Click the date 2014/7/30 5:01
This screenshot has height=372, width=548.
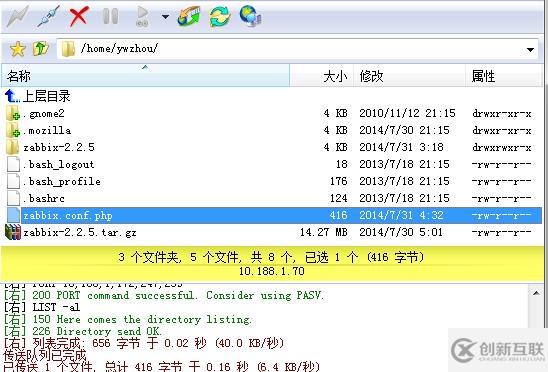(401, 232)
